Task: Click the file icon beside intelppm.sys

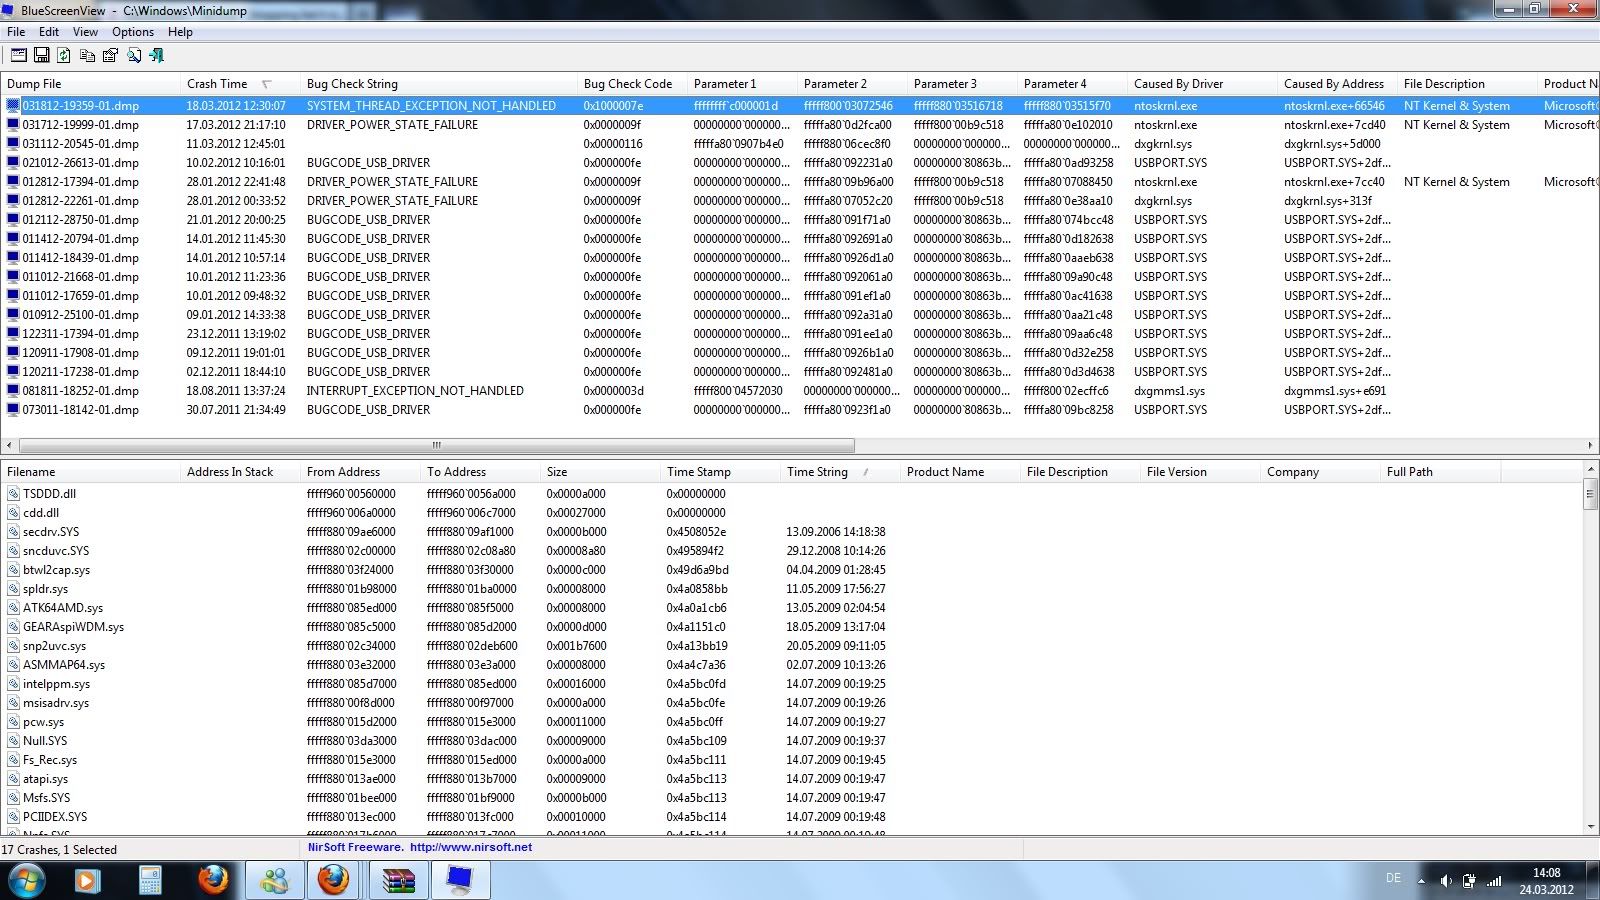Action: [13, 684]
